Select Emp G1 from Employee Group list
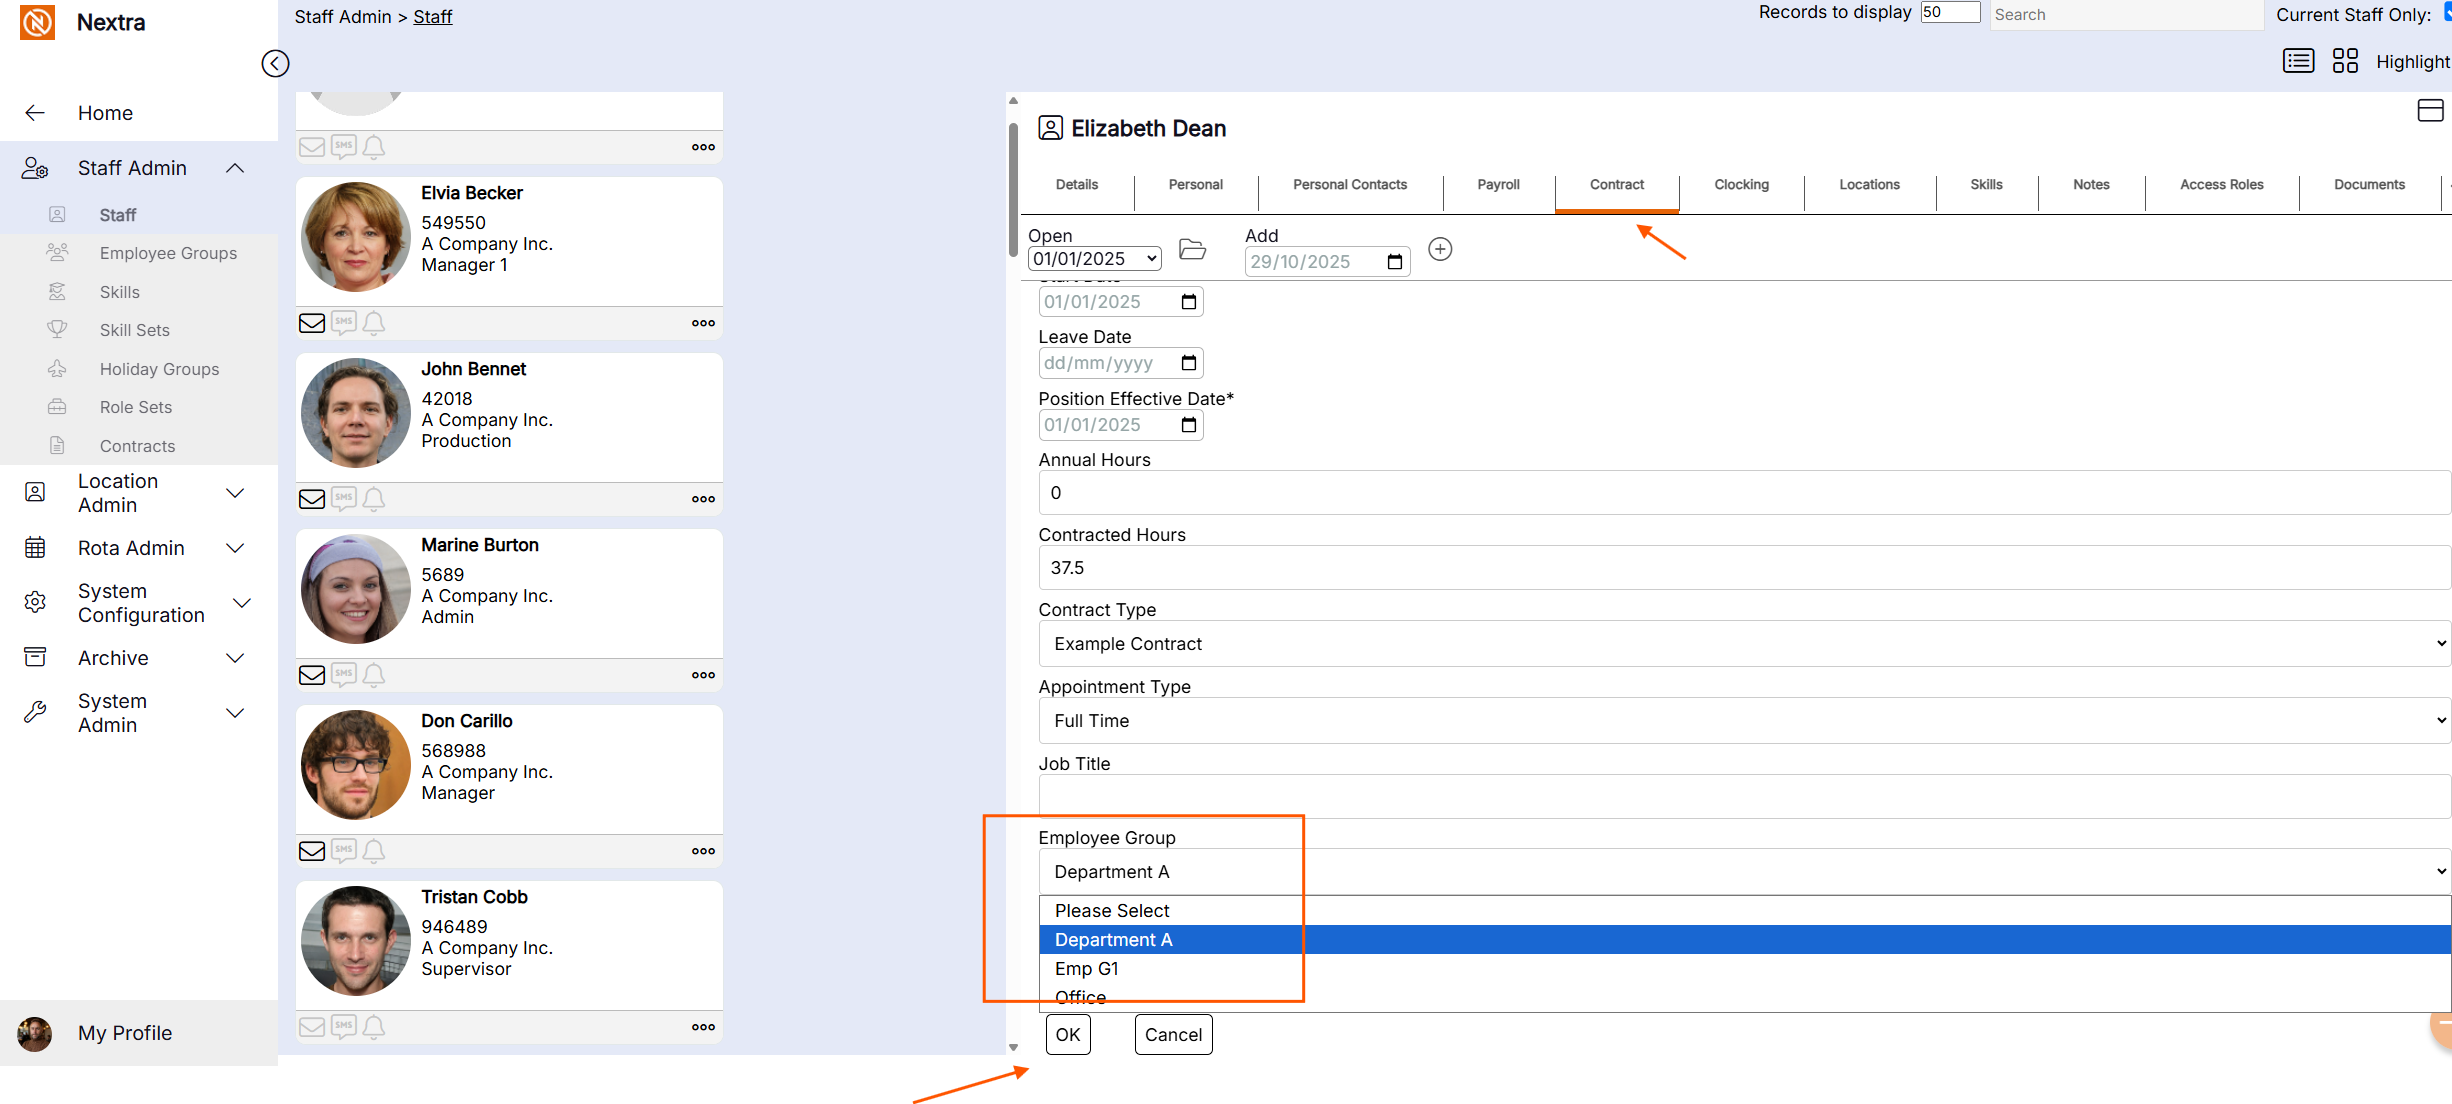This screenshot has height=1104, width=2452. pos(1087,969)
